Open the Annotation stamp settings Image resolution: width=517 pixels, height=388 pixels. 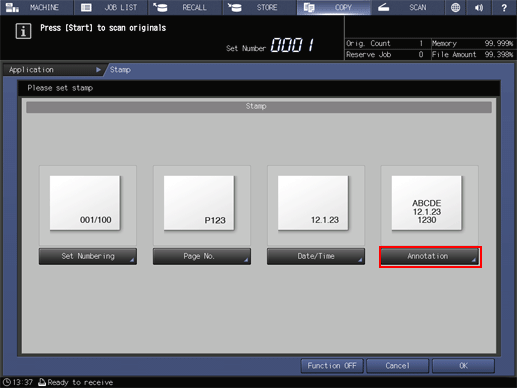(430, 256)
